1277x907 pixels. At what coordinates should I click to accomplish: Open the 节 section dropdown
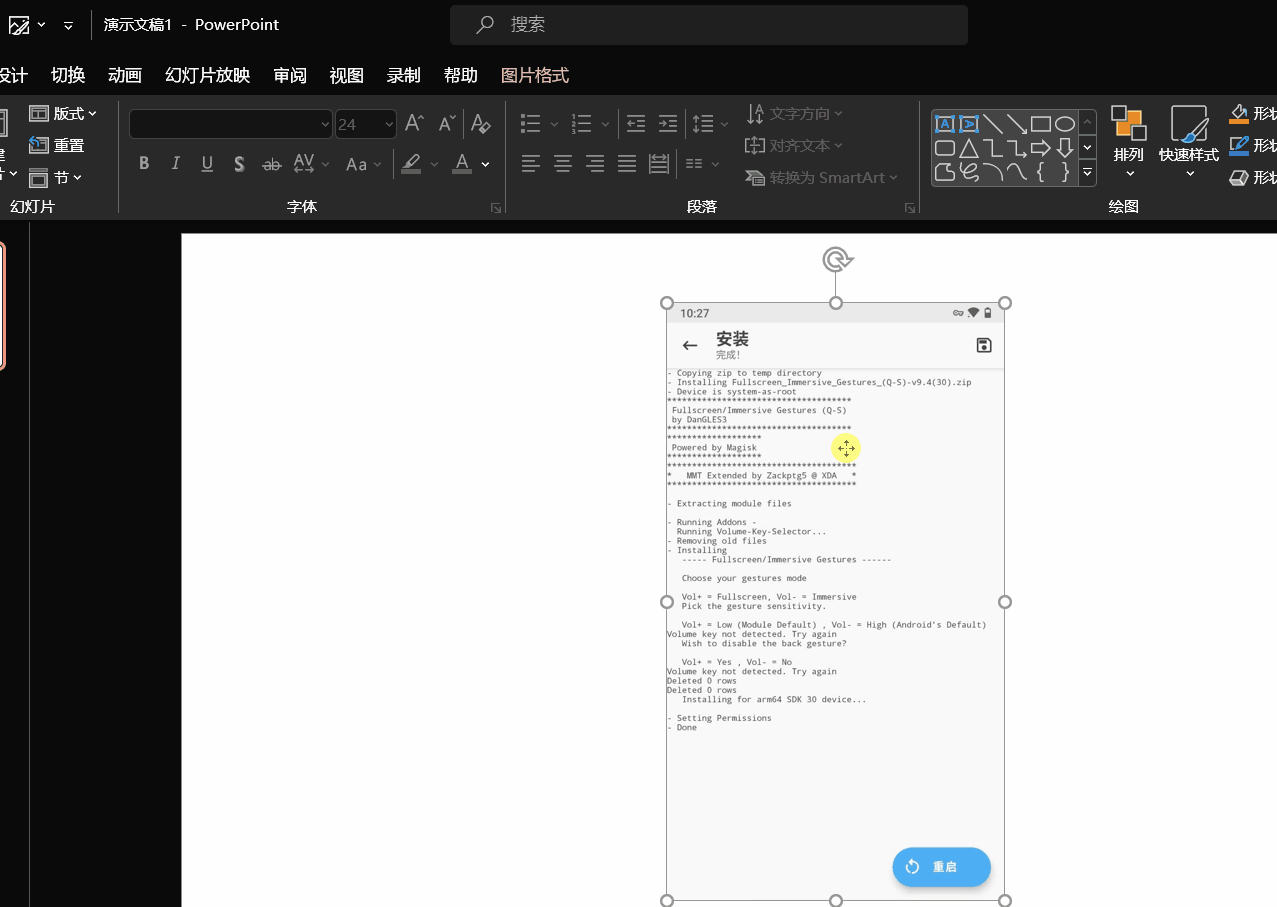[55, 177]
